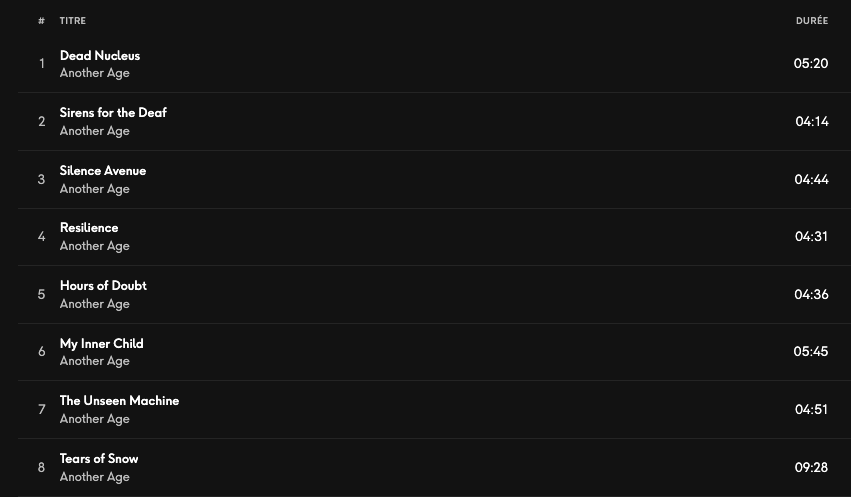Open the track Silence Avenue

103,171
